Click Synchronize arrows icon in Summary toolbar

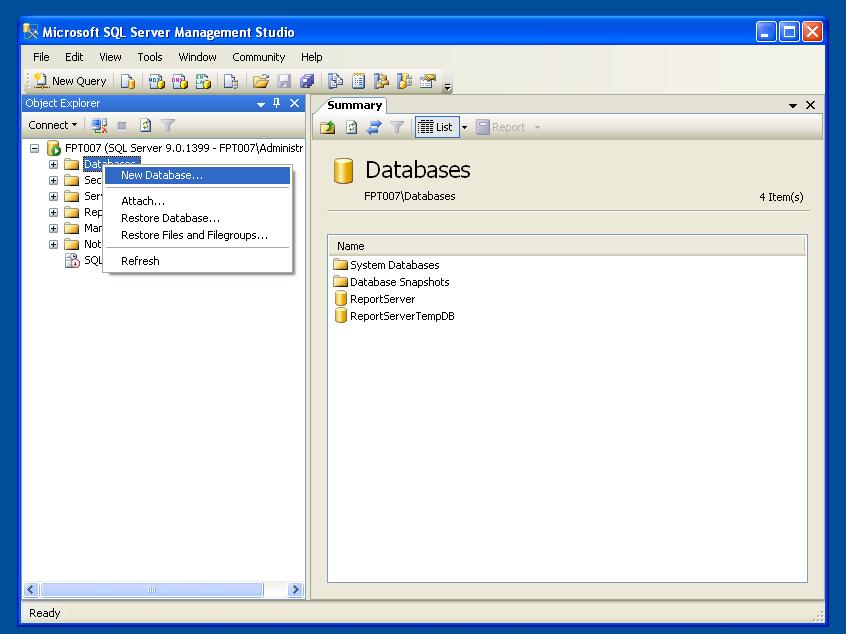point(374,127)
